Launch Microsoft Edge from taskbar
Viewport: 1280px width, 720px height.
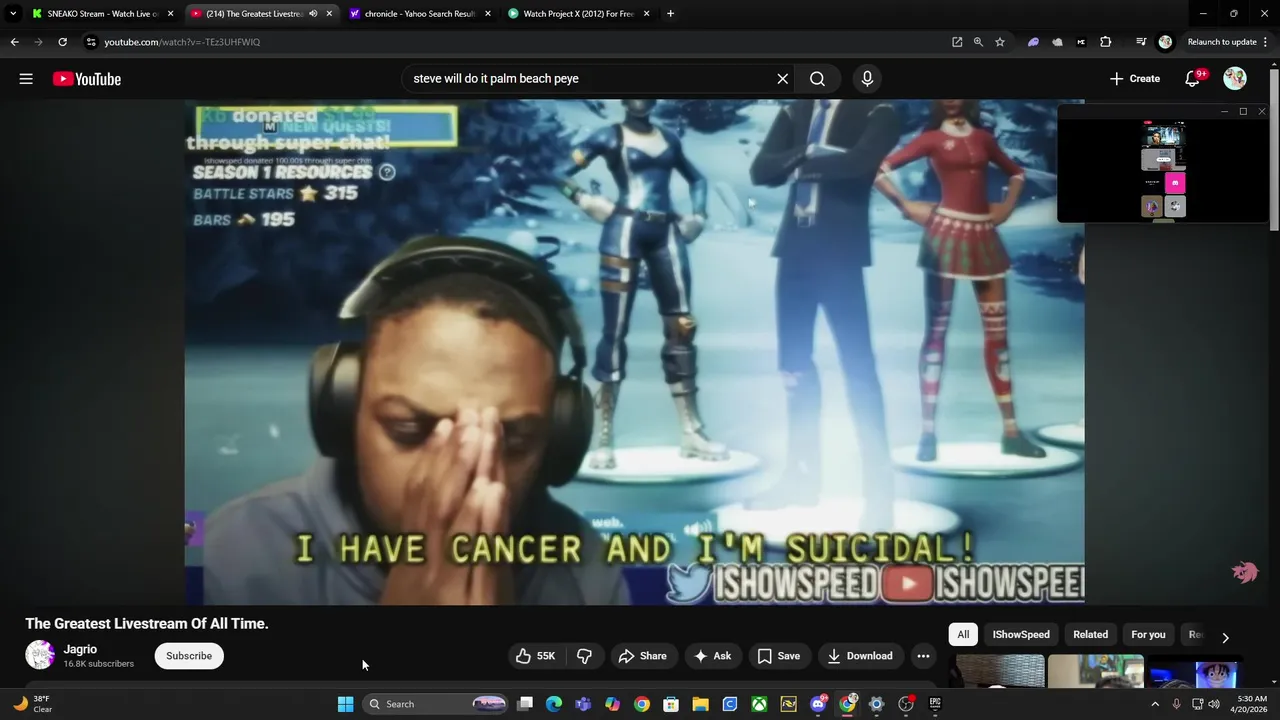click(554, 704)
